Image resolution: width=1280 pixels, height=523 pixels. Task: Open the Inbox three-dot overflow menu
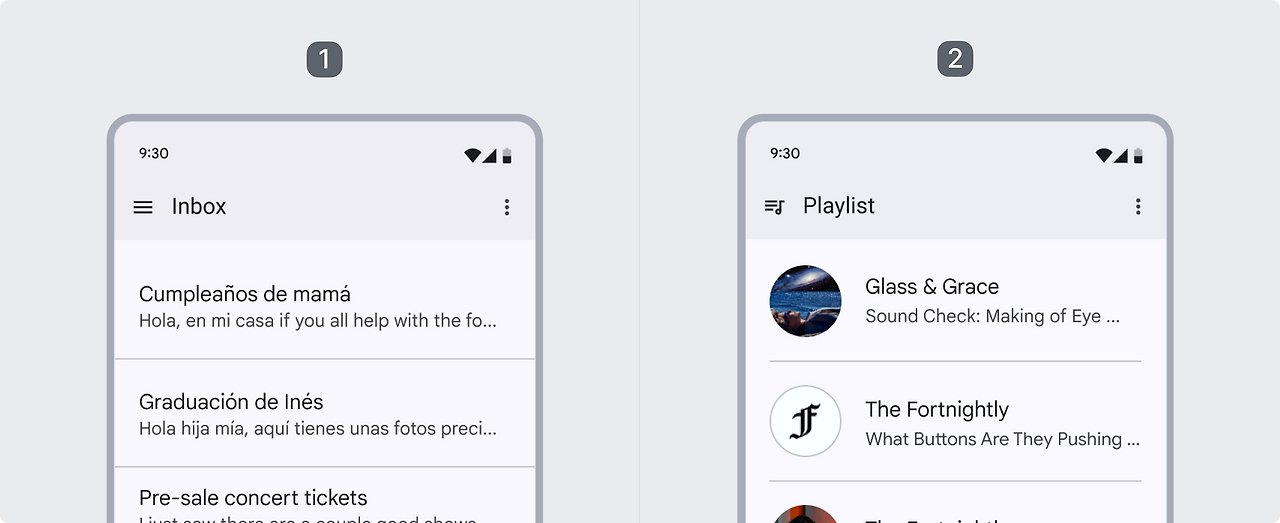pos(507,207)
